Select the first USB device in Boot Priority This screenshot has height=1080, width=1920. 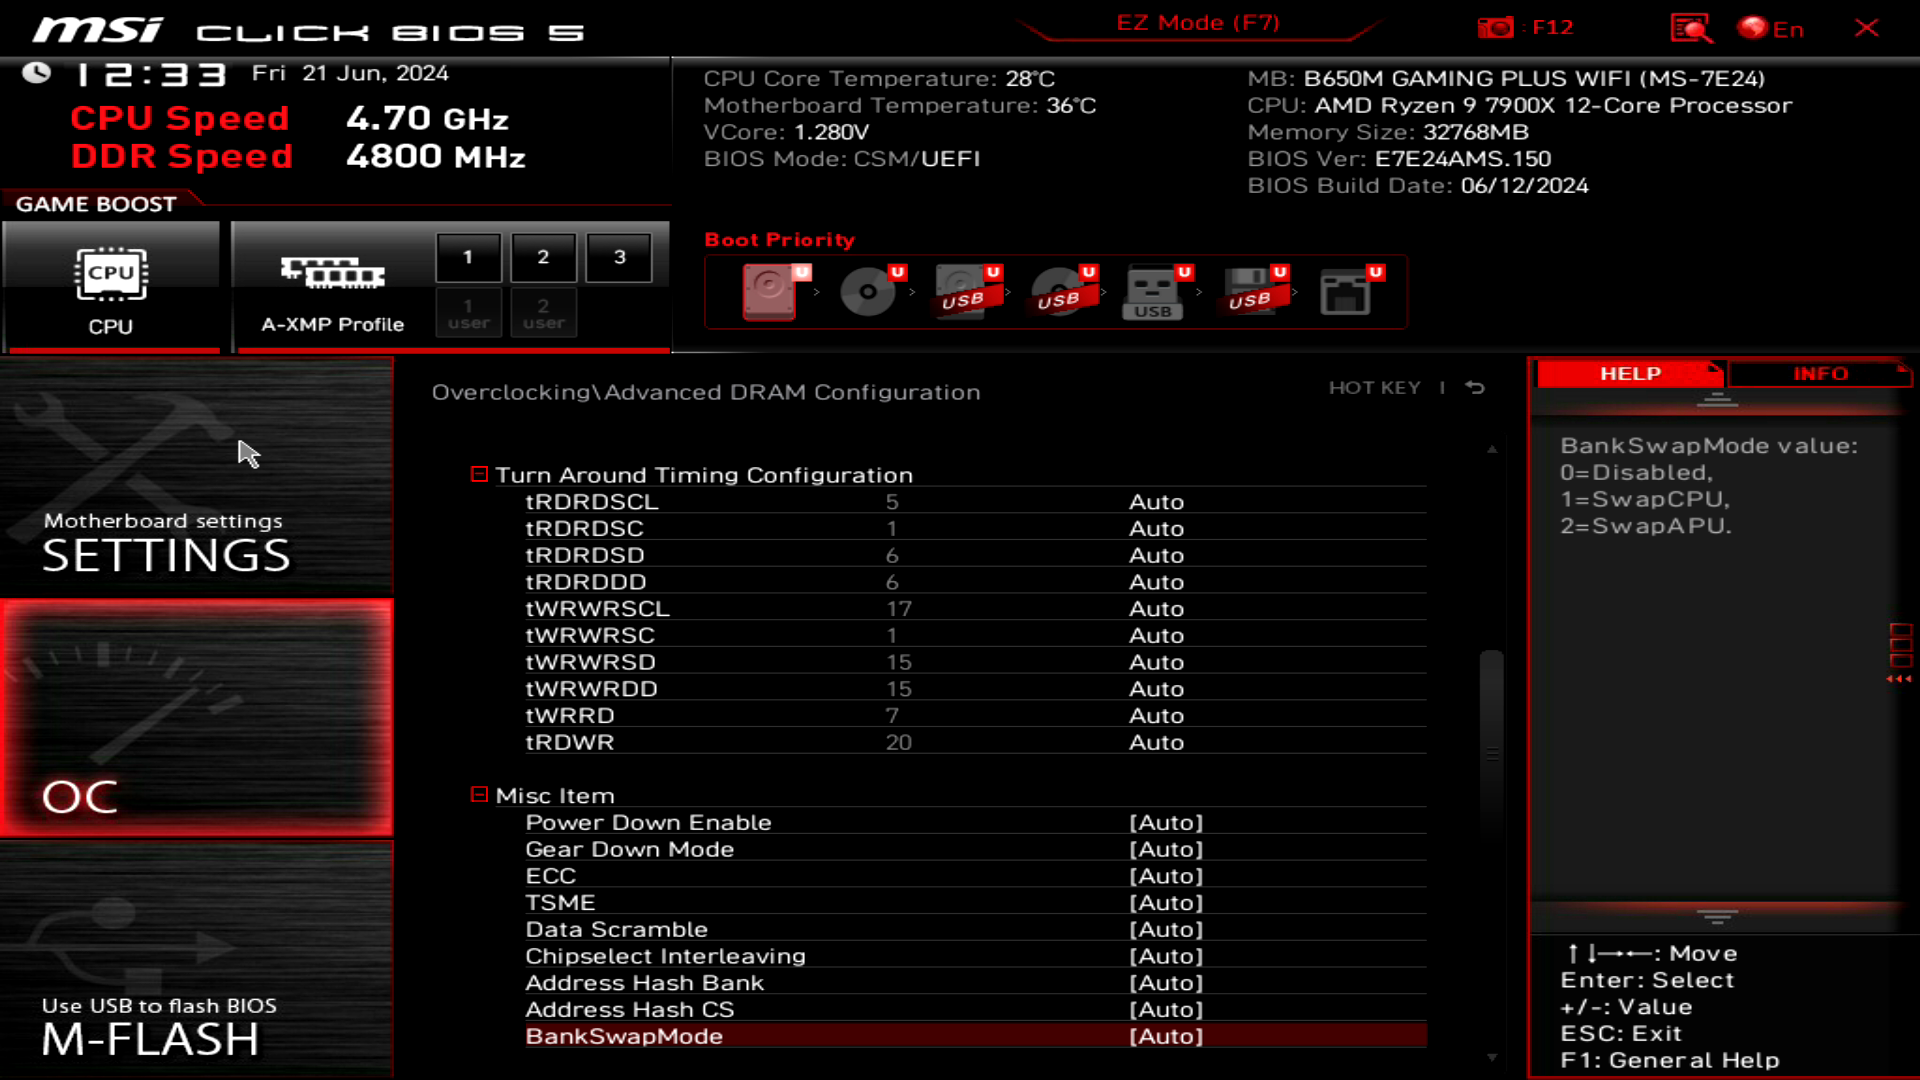[x=965, y=293]
